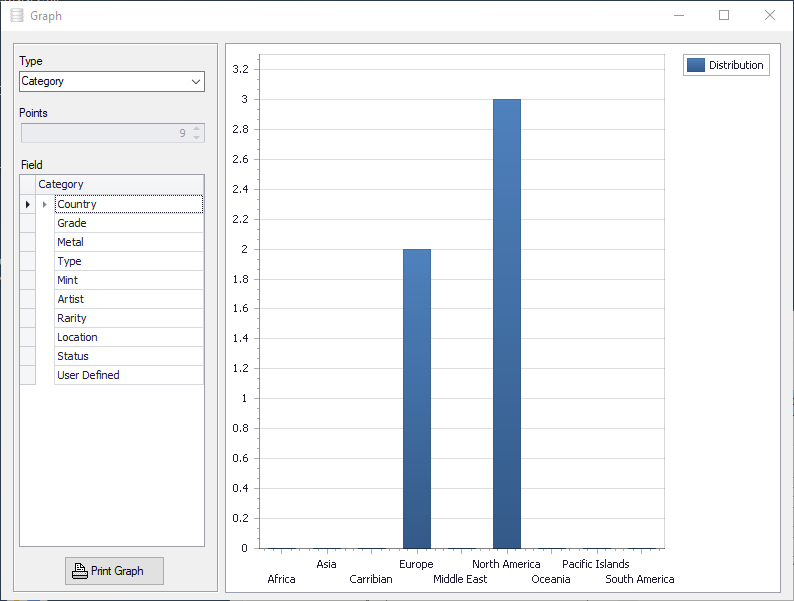Click the Points value field showing 9
This screenshot has width=794, height=601.
click(x=112, y=133)
